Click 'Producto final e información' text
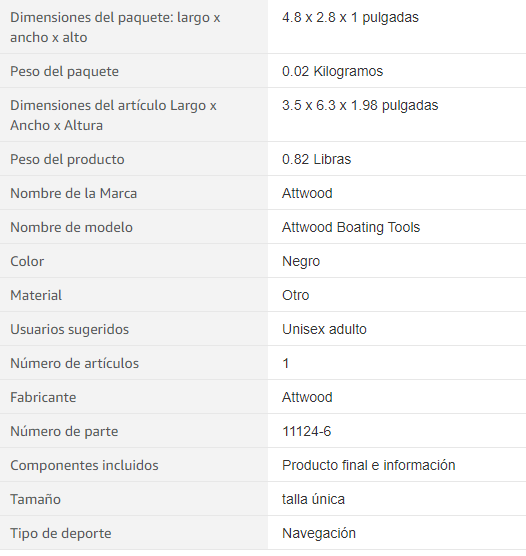This screenshot has height=556, width=526. pyautogui.click(x=369, y=465)
